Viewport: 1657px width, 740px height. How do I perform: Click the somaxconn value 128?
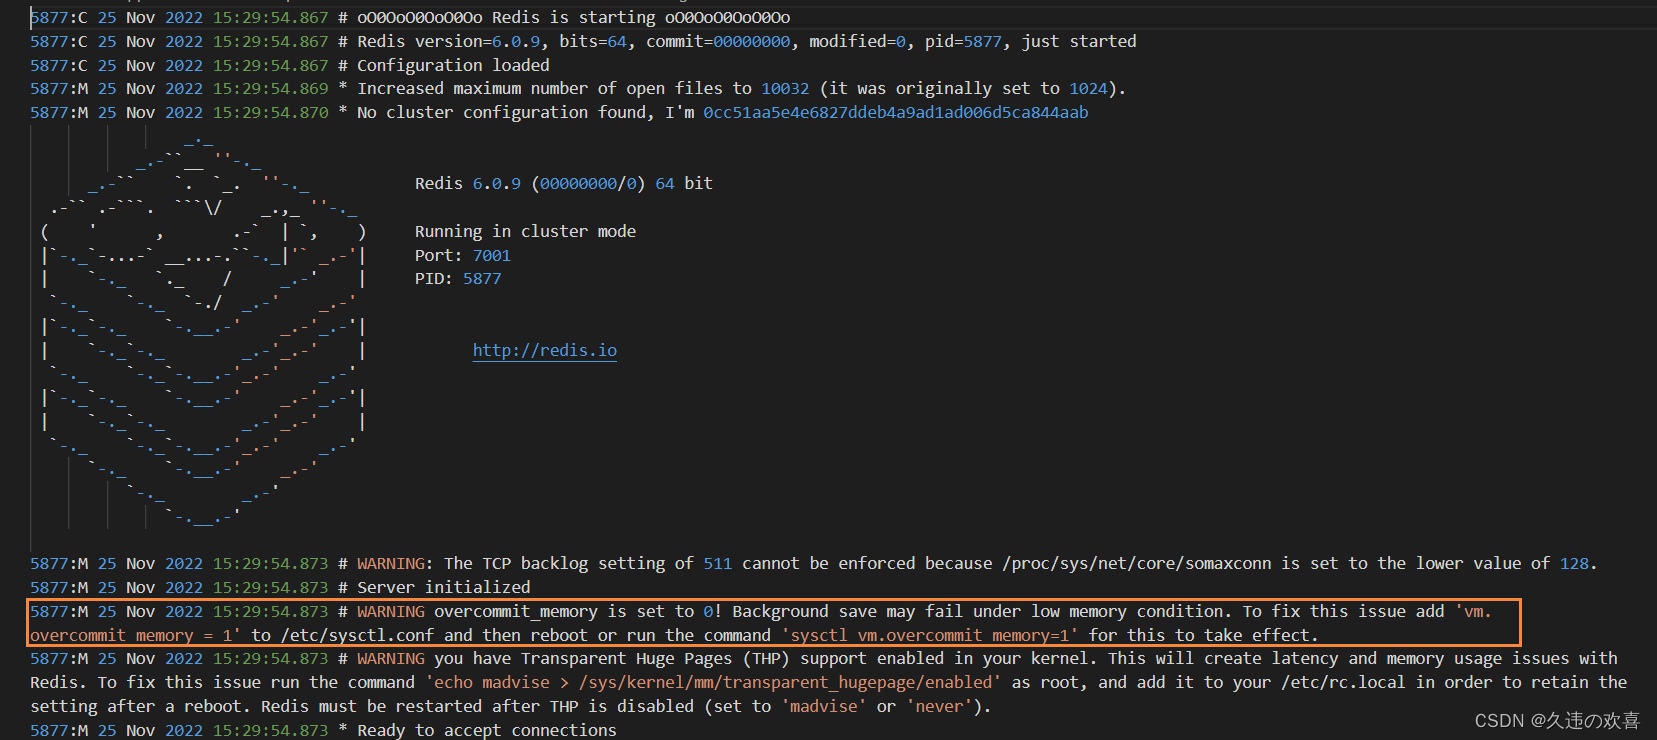pos(1574,563)
